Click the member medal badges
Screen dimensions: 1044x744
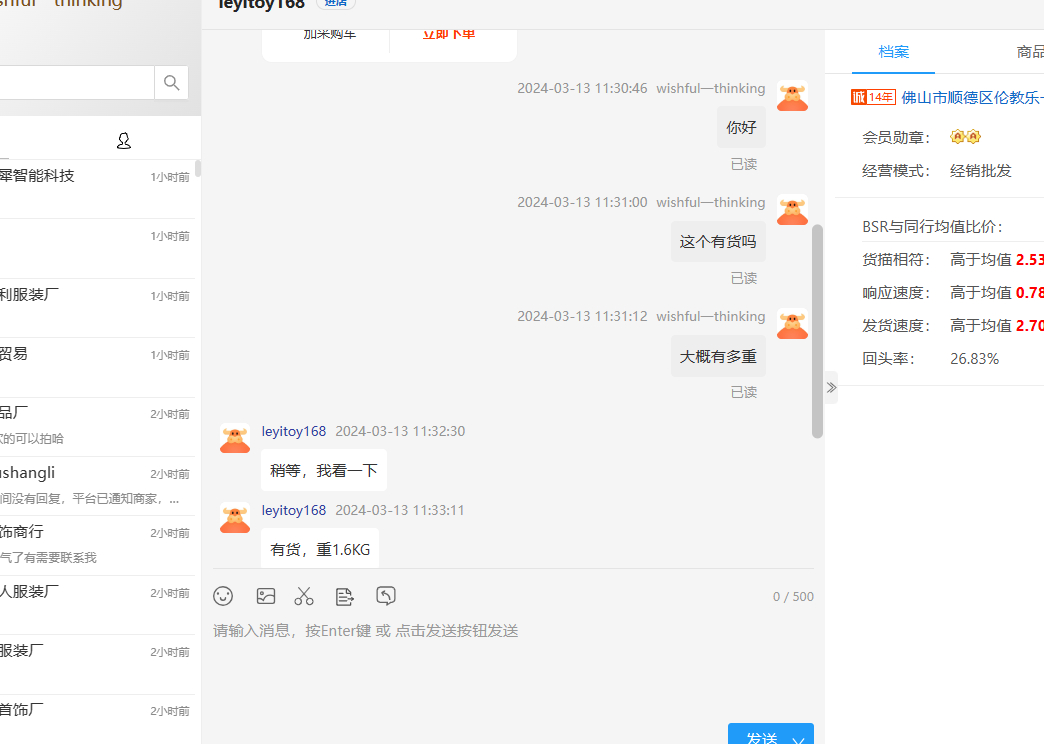[x=965, y=137]
